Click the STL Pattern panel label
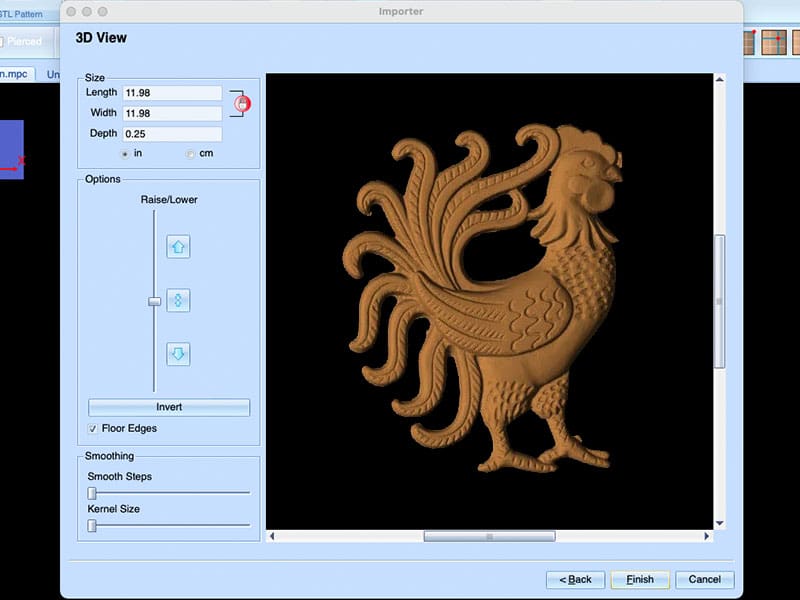Screen dimensions: 800x600 [20, 14]
